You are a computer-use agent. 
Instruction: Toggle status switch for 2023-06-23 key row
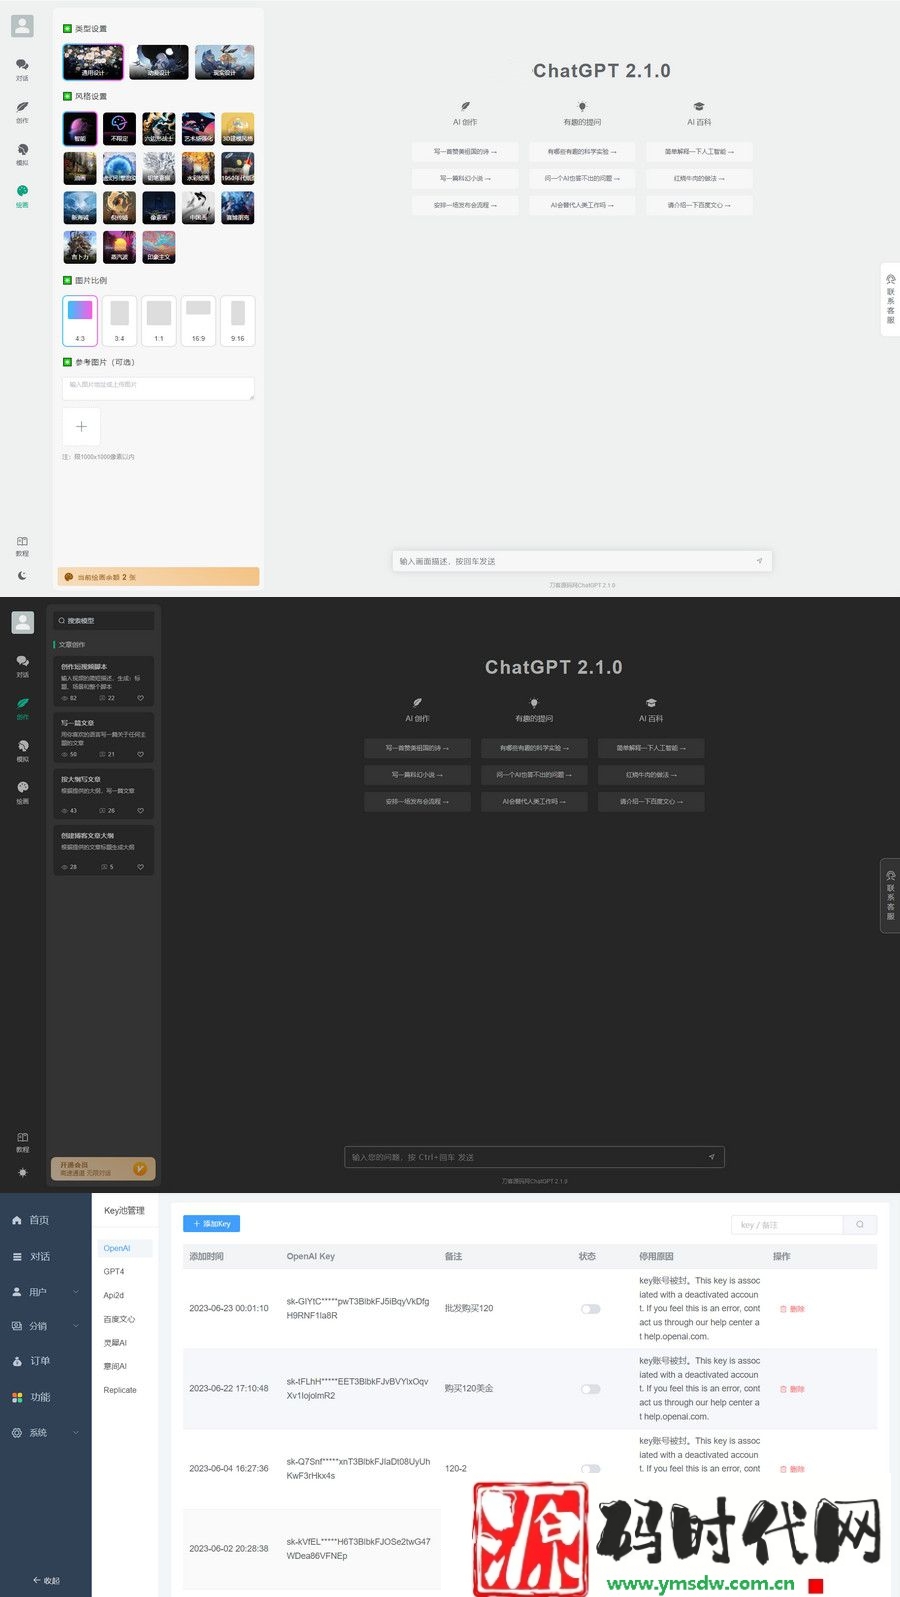(591, 1308)
